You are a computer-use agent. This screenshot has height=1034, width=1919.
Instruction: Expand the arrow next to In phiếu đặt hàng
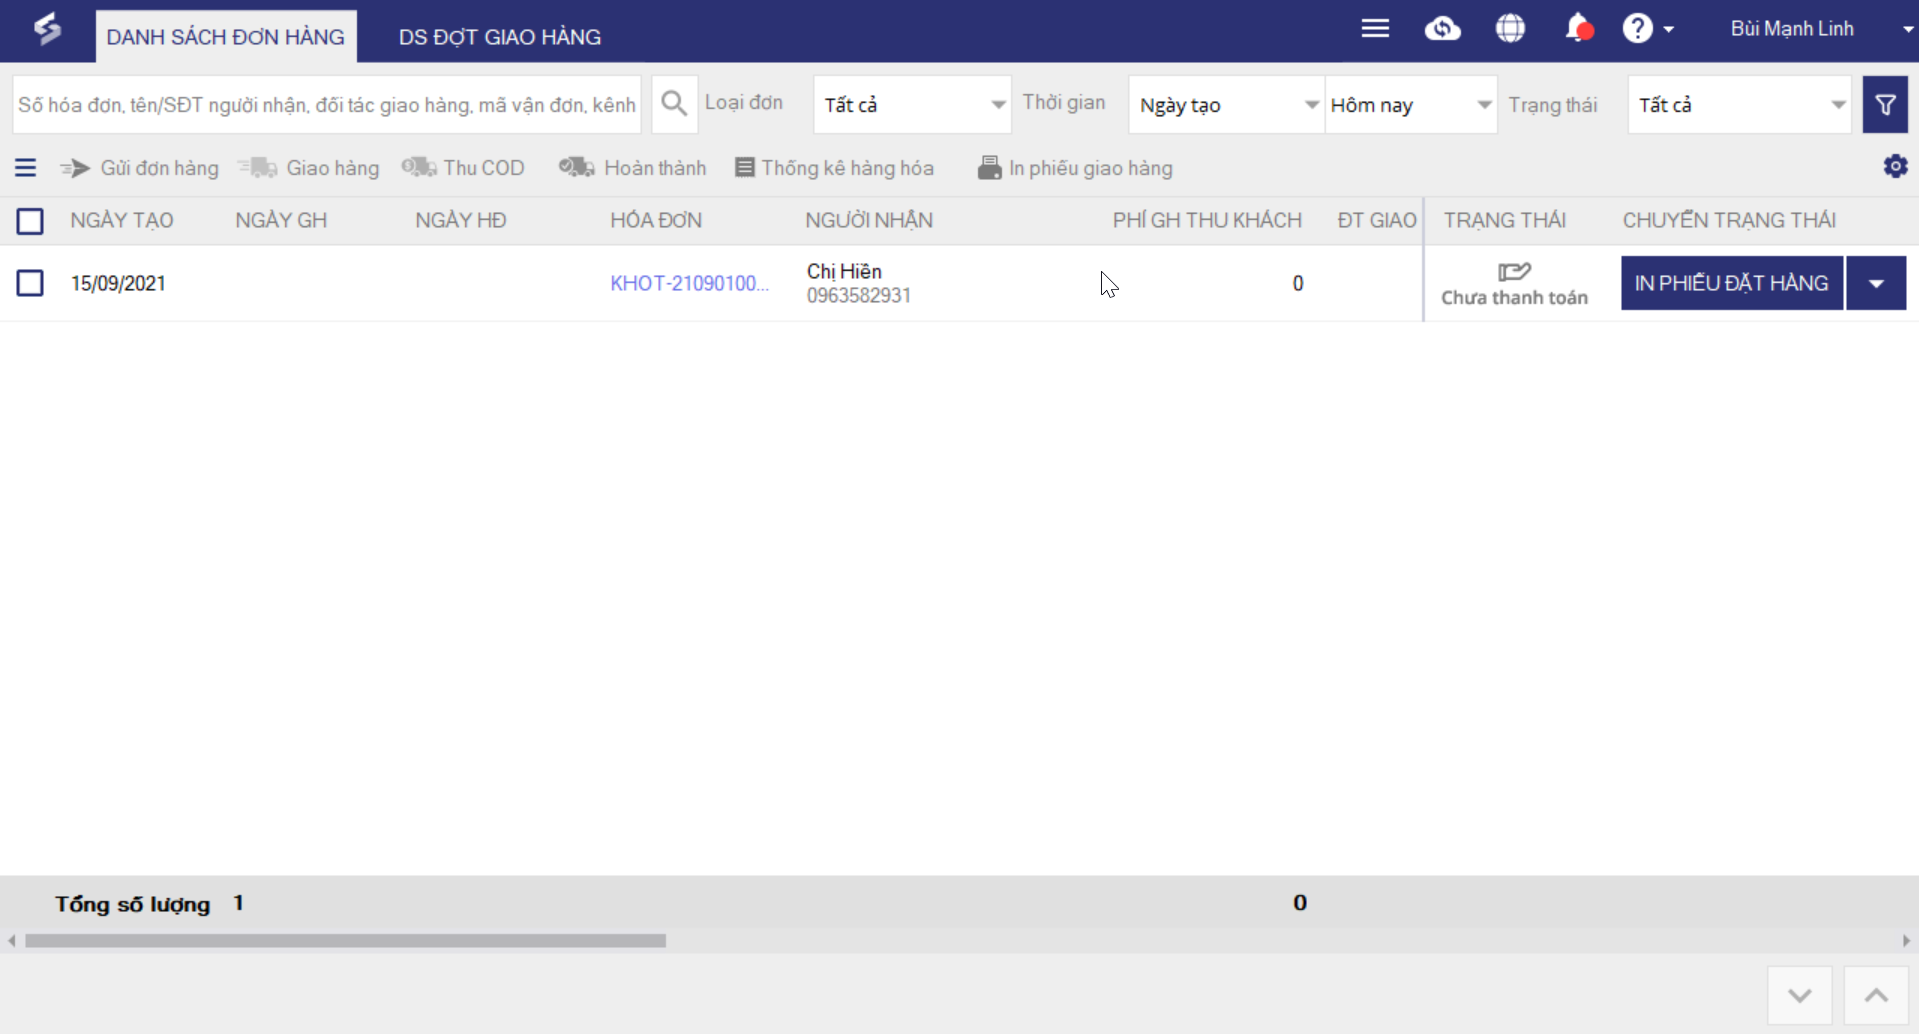coord(1876,283)
